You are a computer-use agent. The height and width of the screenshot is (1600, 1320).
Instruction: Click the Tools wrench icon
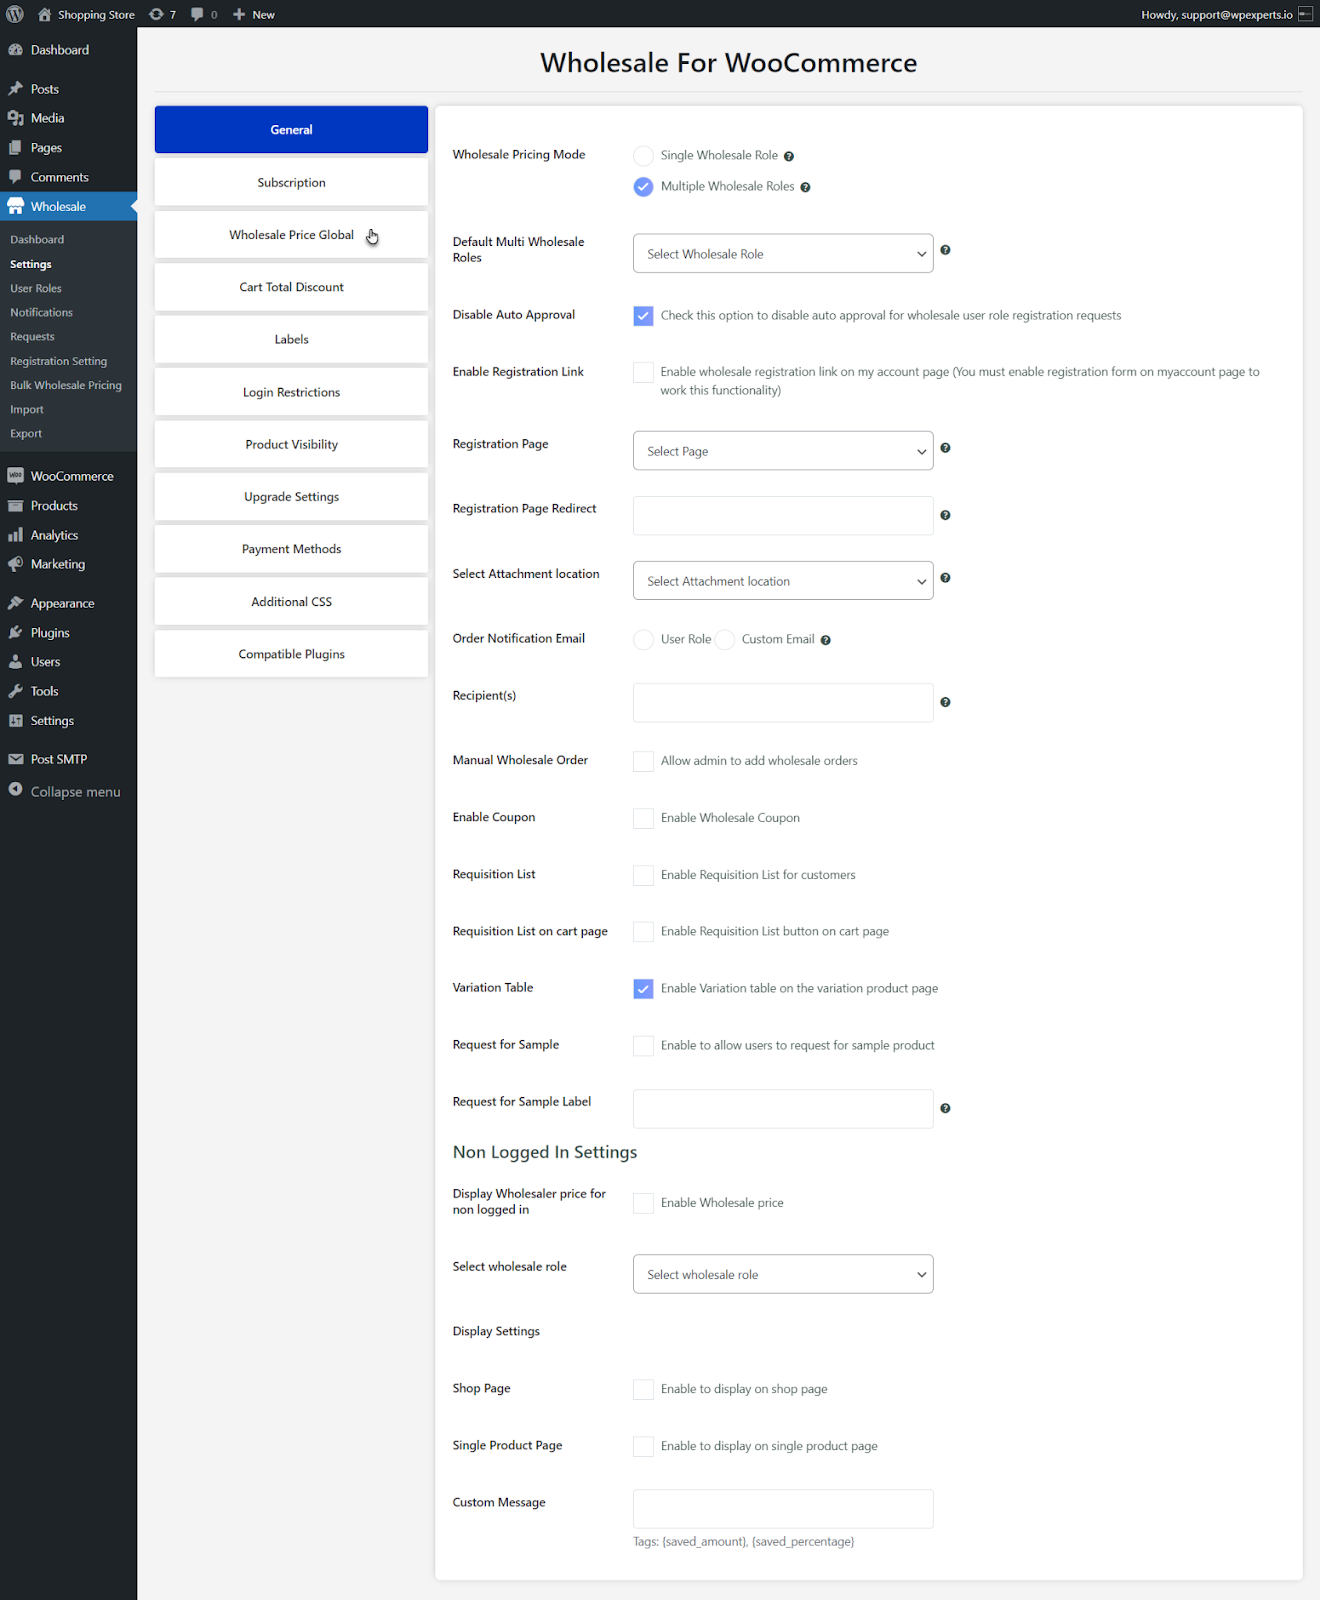click(15, 691)
